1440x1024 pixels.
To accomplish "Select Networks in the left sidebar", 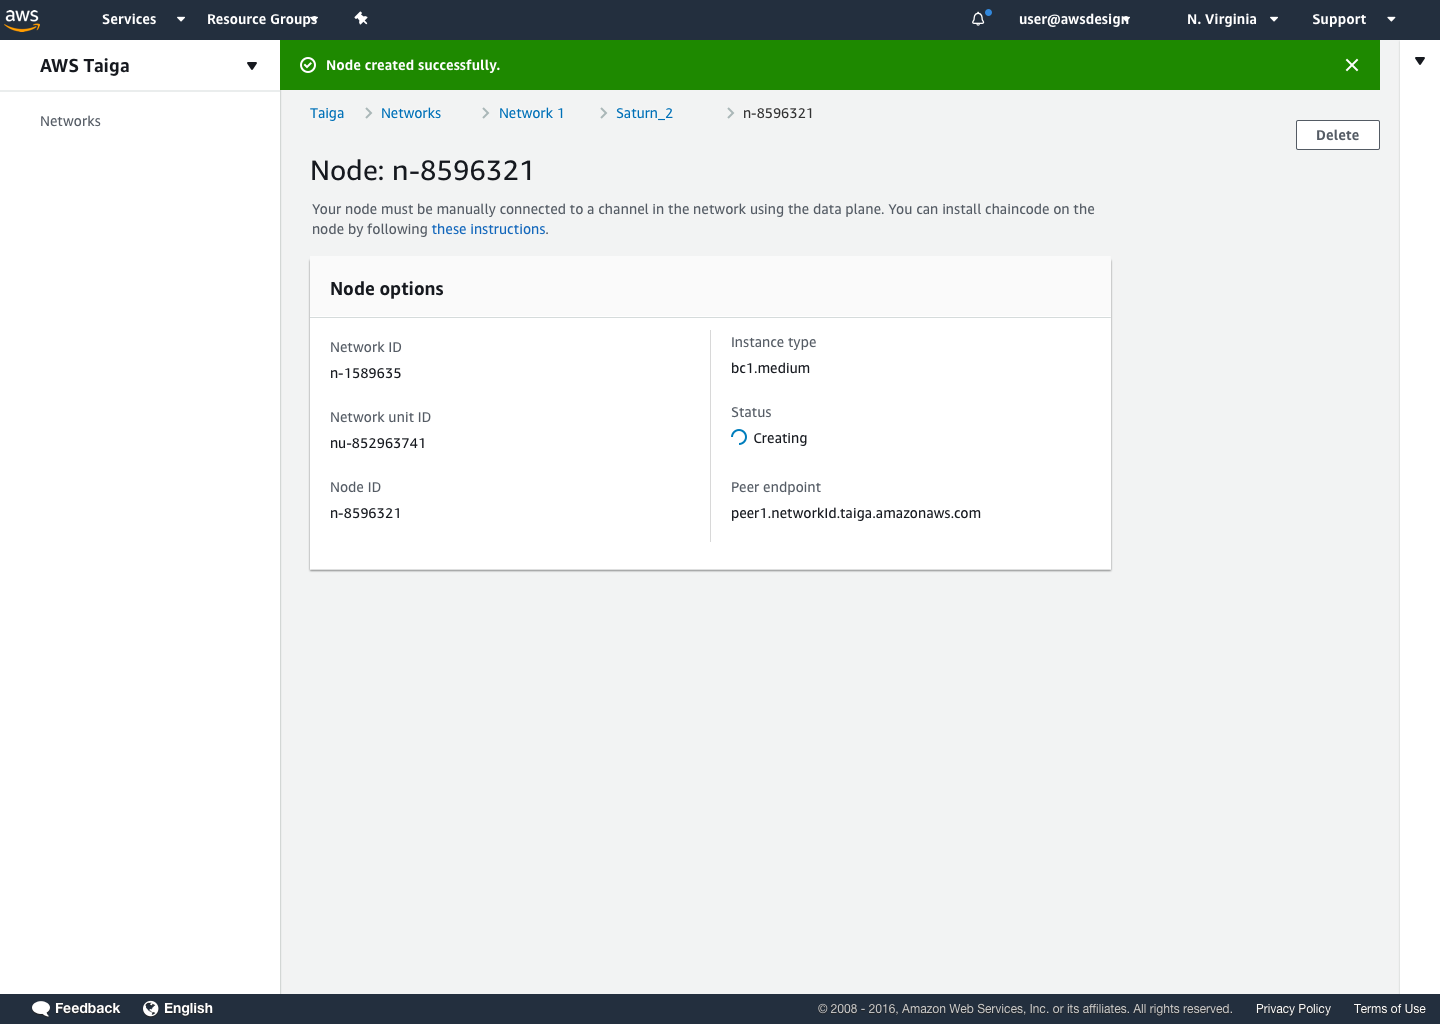I will pyautogui.click(x=70, y=121).
